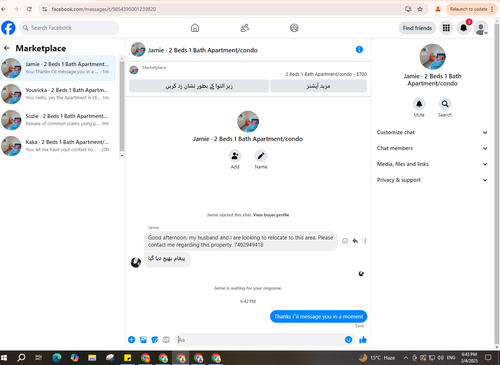Open the Facebook menu grid icon

446,28
